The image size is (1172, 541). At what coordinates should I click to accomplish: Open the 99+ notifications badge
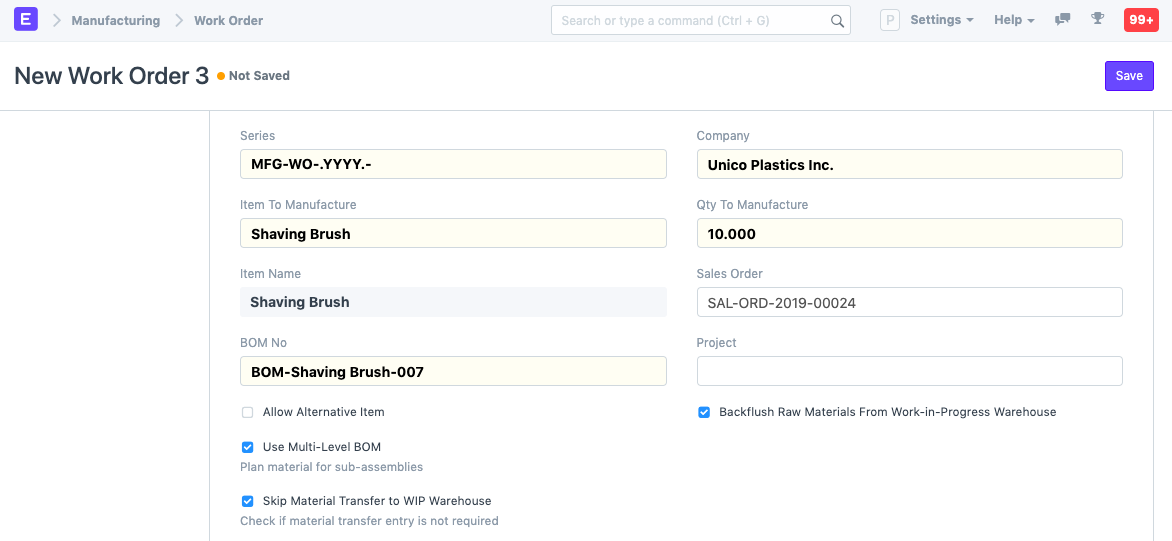(1140, 20)
